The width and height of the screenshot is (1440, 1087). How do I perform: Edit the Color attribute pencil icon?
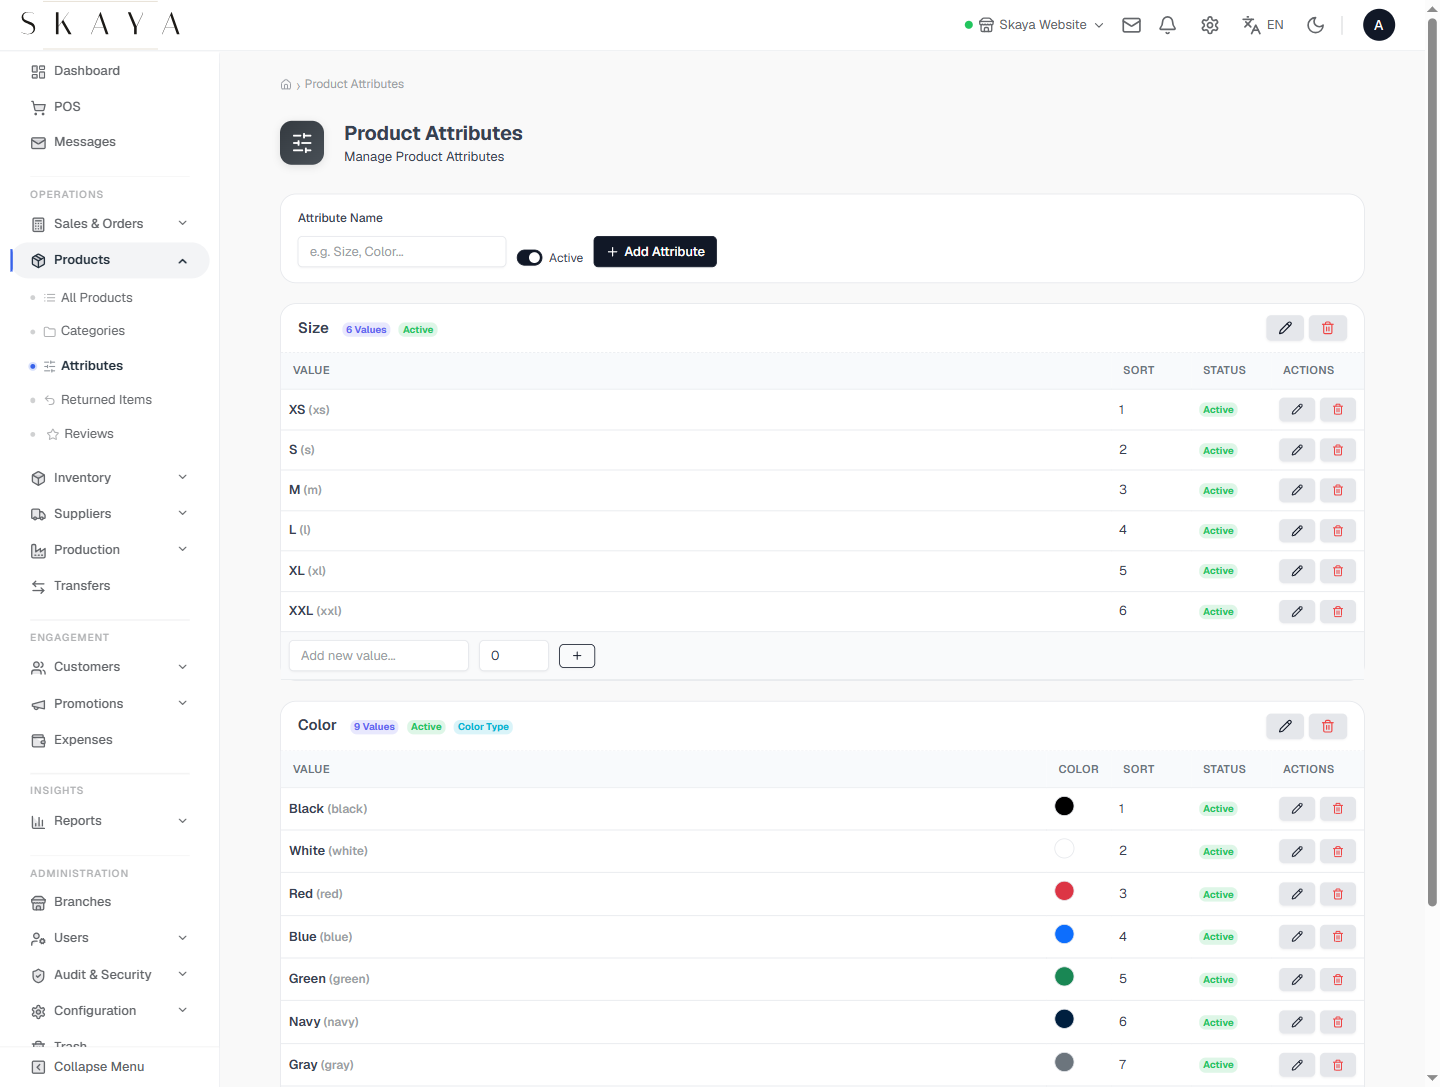coord(1285,726)
